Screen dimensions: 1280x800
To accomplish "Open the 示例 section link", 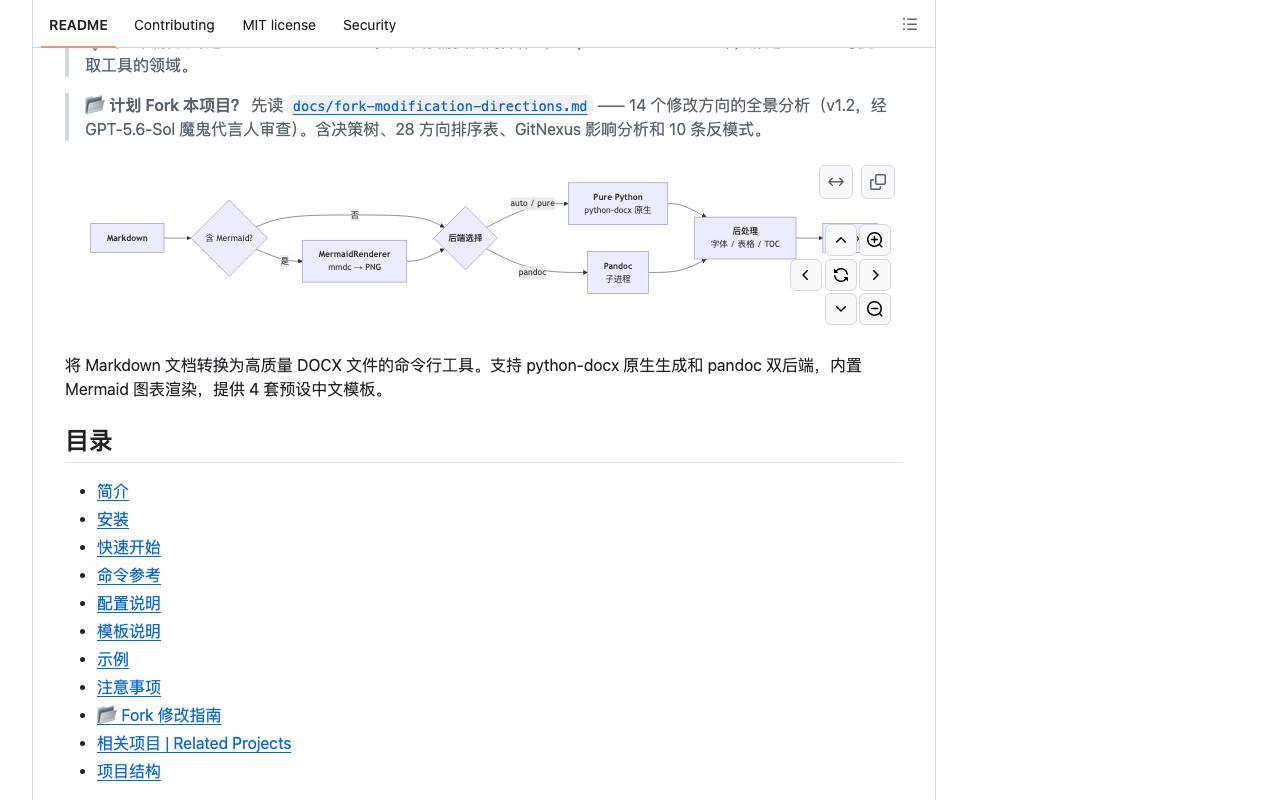I will point(113,659).
